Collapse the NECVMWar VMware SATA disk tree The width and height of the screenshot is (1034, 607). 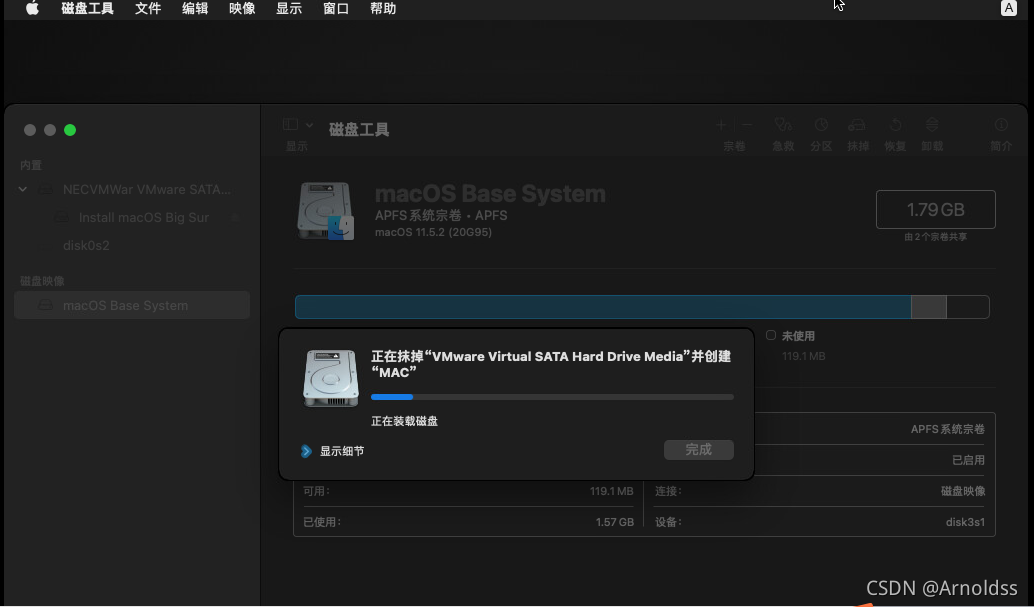pos(22,189)
